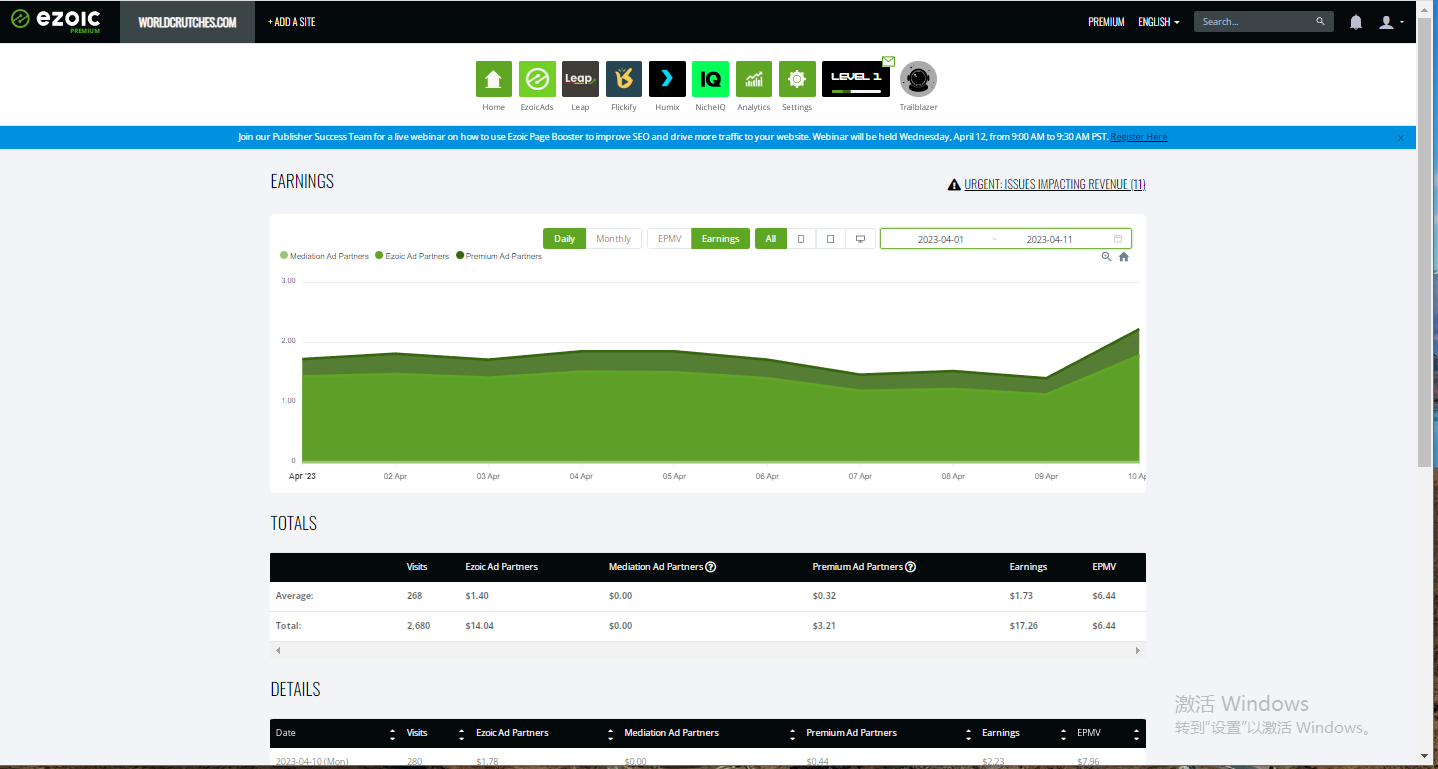The width and height of the screenshot is (1438, 769).
Task: Click the page vertical scrollbar thumb
Action: point(1424,240)
